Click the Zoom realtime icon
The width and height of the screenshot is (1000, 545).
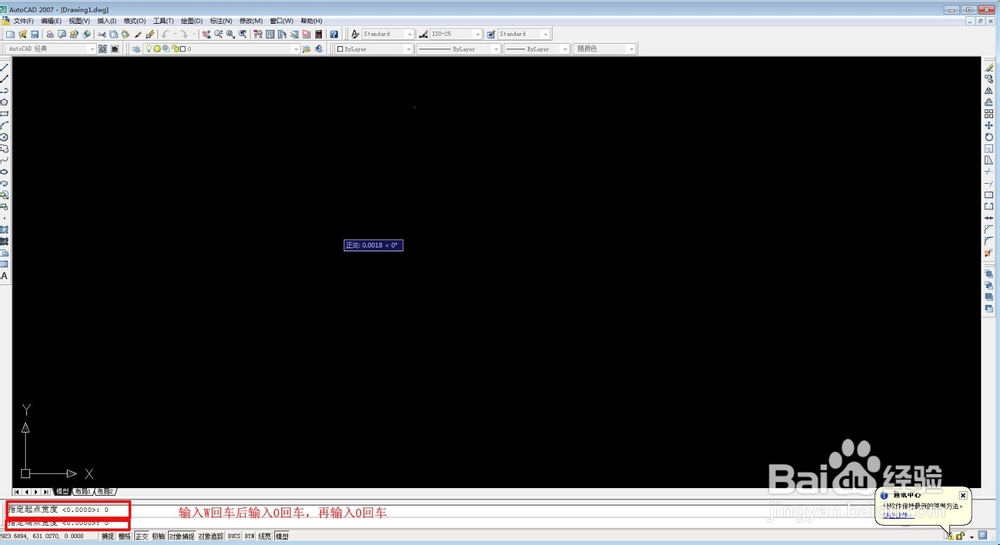coord(219,34)
